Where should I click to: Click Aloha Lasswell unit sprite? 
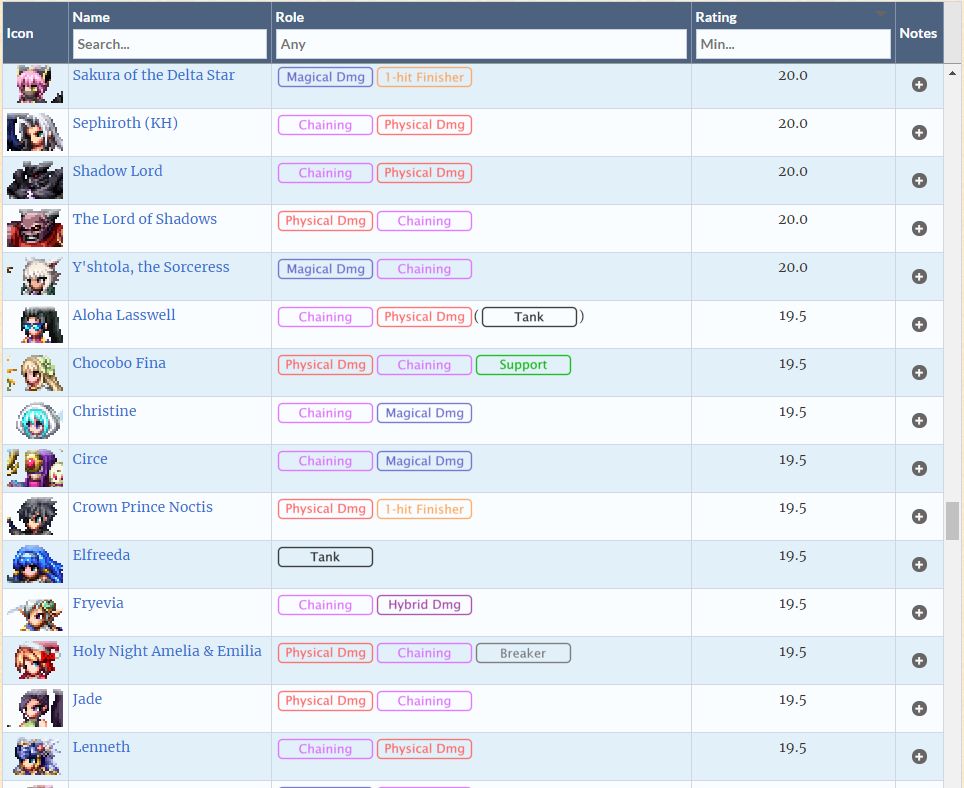point(35,323)
